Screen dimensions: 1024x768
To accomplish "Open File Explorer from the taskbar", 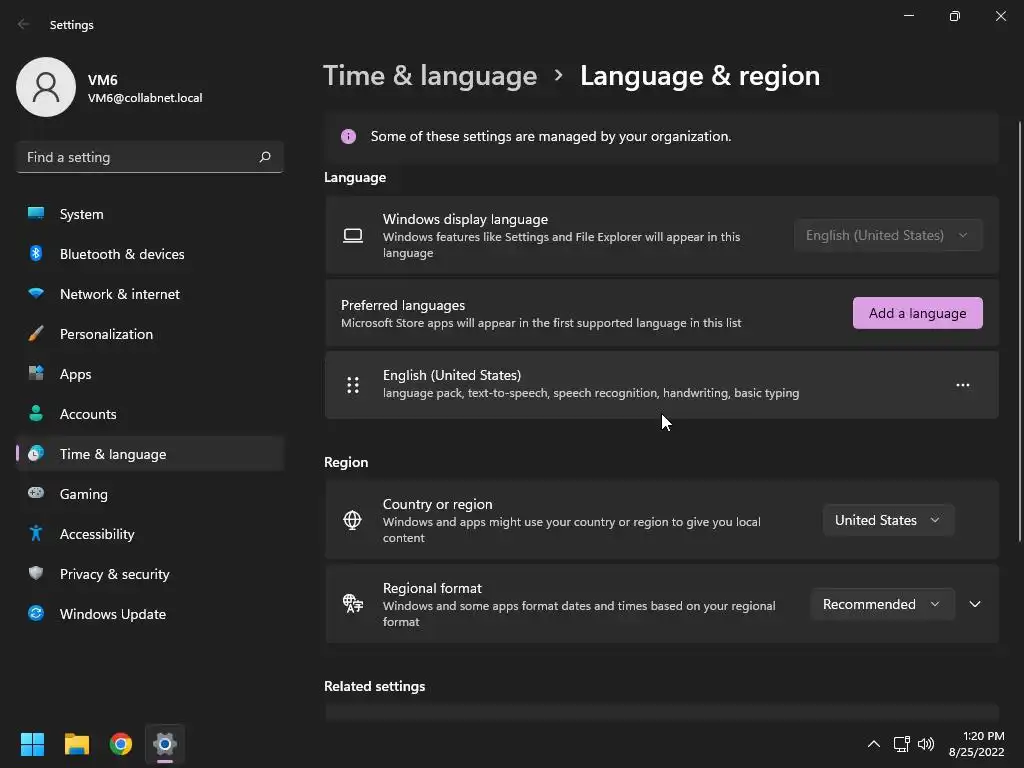I will [x=76, y=744].
